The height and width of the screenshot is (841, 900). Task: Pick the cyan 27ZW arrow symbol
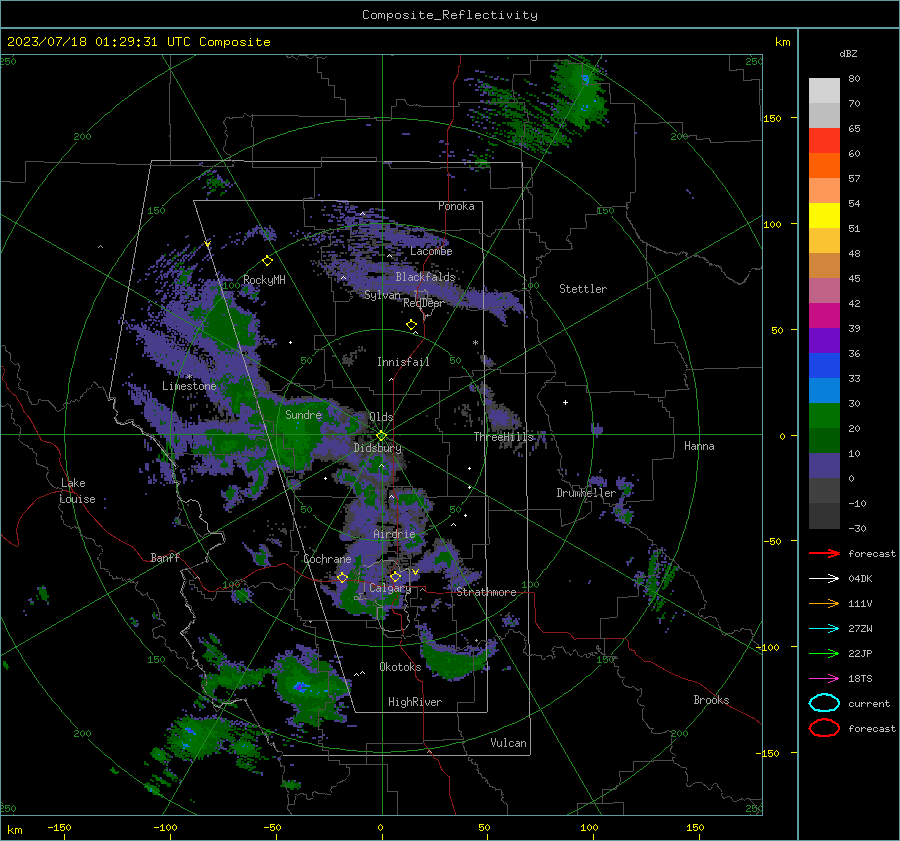click(x=824, y=629)
